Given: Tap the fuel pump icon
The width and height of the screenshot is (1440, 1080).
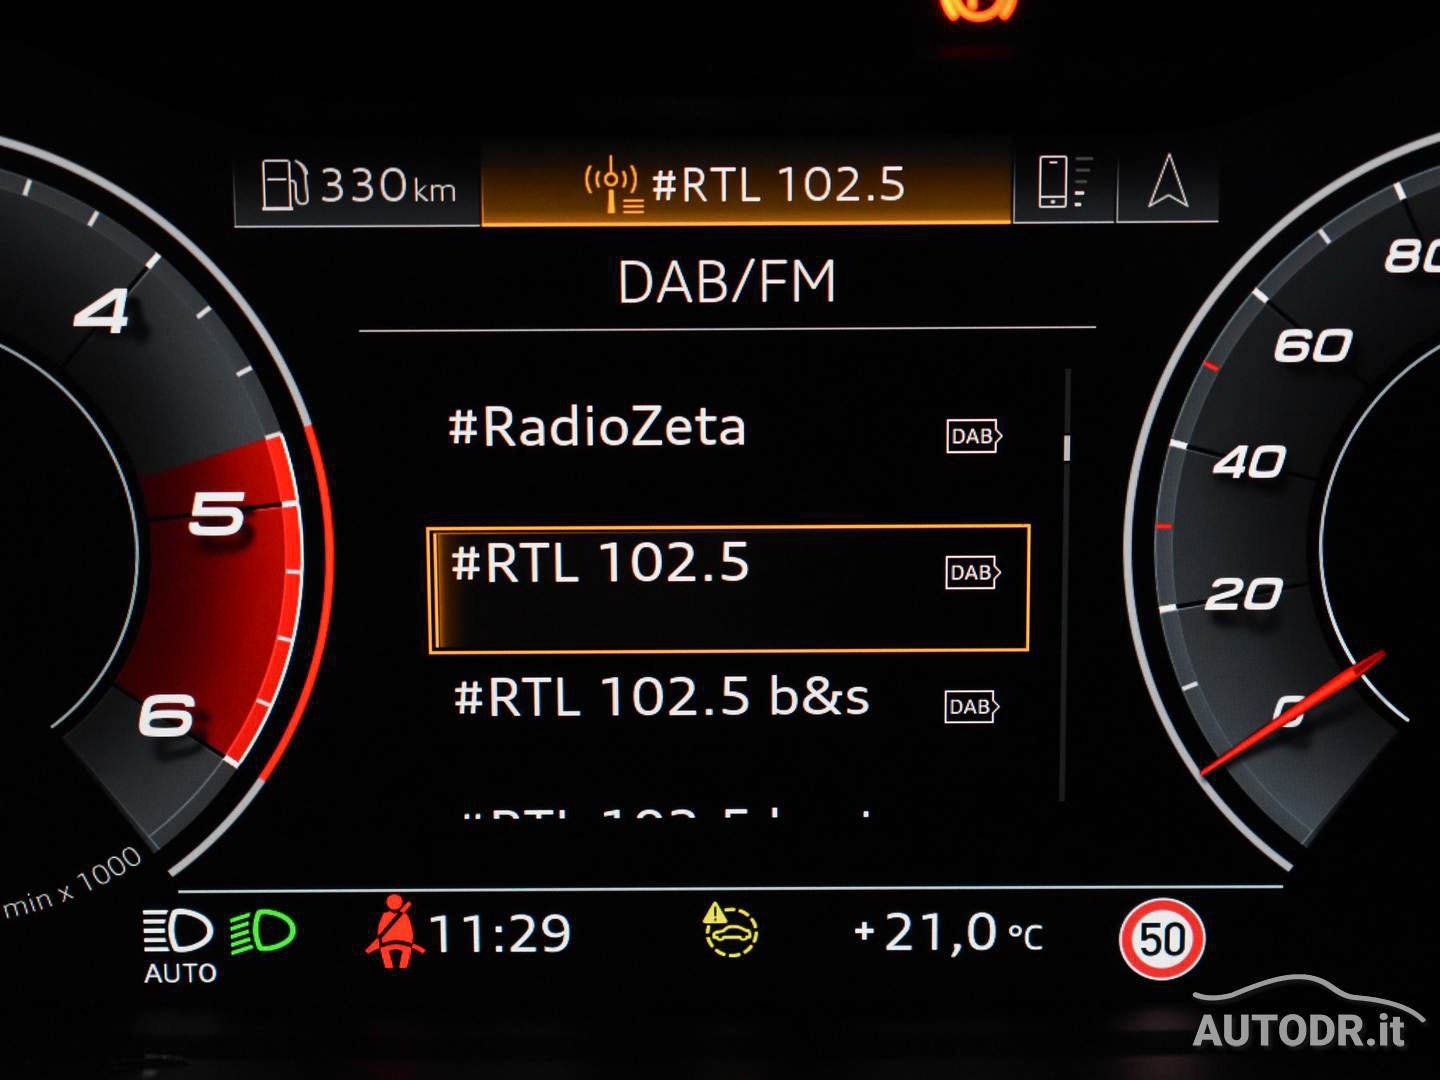Looking at the screenshot, I should (284, 185).
